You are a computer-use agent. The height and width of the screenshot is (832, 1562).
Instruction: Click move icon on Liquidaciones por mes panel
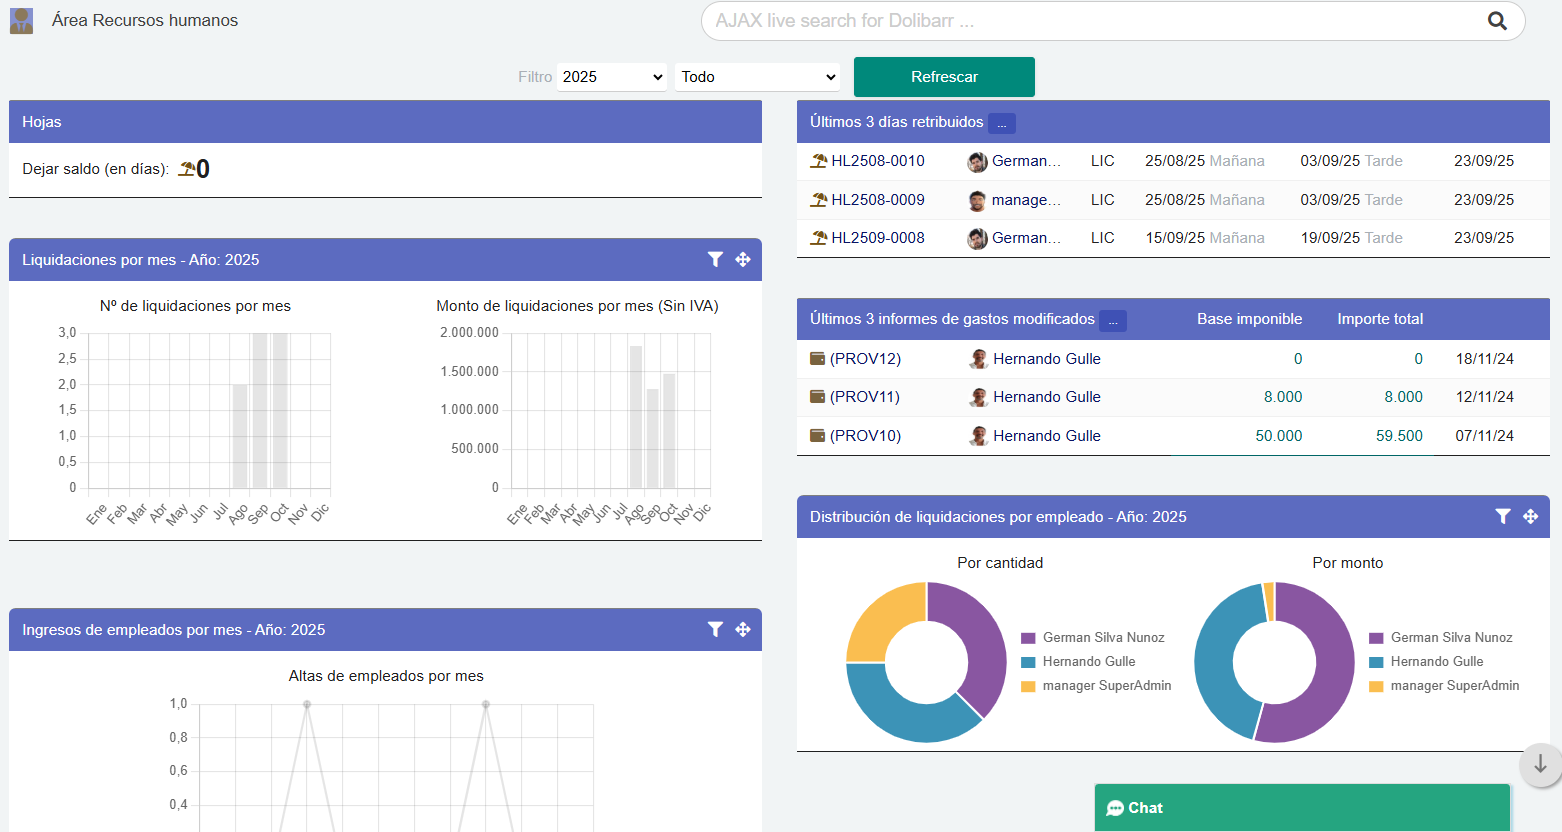point(743,259)
